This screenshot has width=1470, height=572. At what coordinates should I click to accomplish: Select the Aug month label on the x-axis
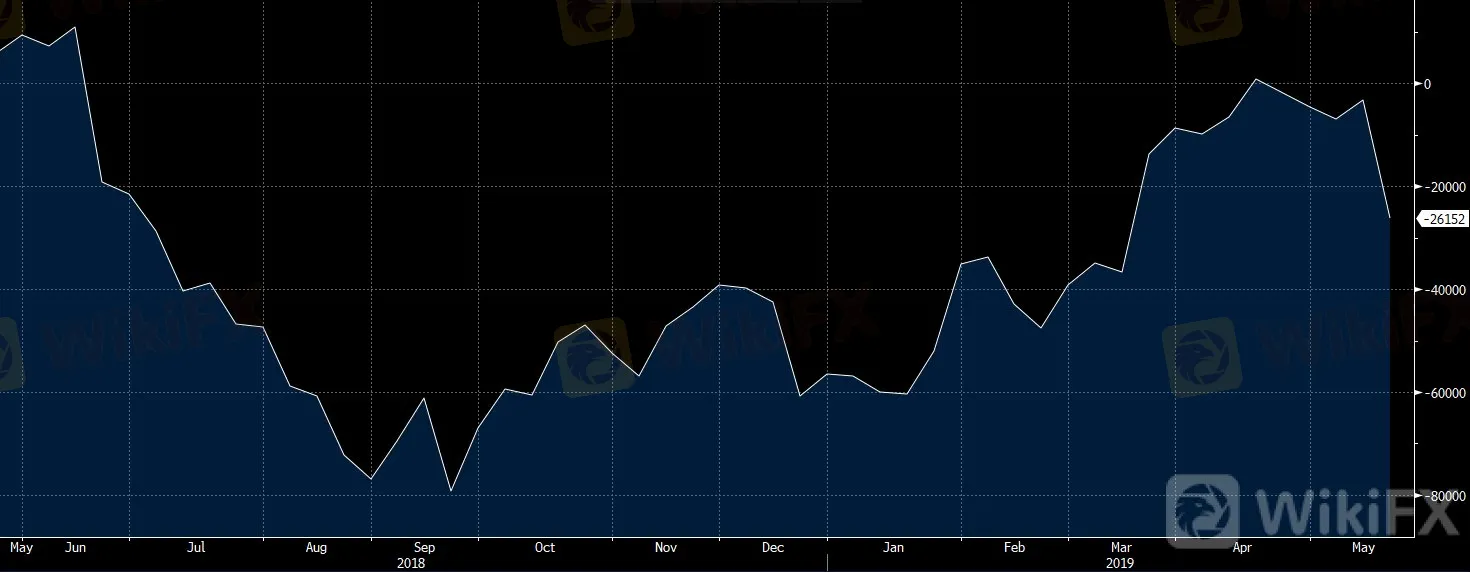click(x=316, y=548)
